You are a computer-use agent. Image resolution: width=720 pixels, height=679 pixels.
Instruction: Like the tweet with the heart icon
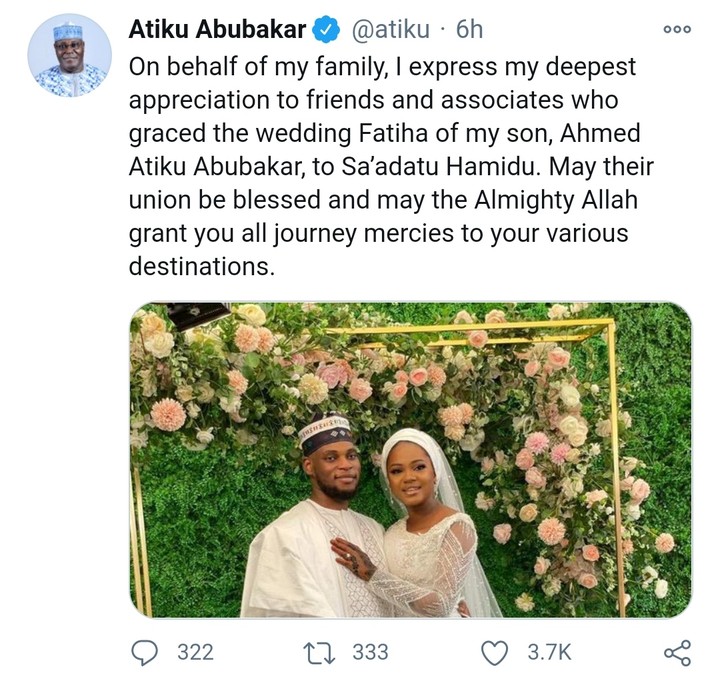[496, 652]
